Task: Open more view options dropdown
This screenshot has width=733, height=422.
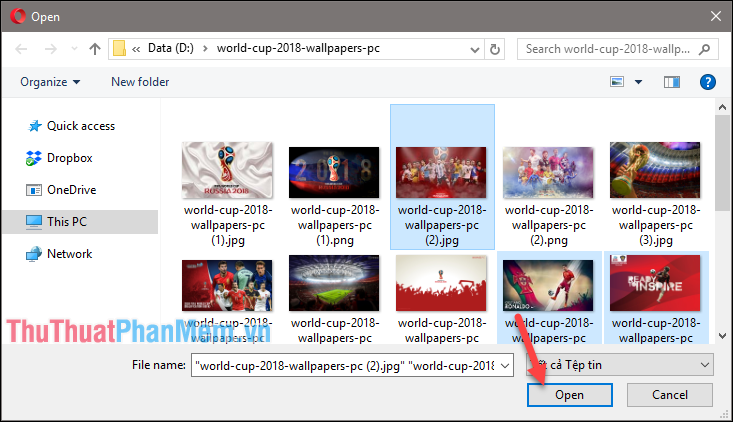Action: 638,82
